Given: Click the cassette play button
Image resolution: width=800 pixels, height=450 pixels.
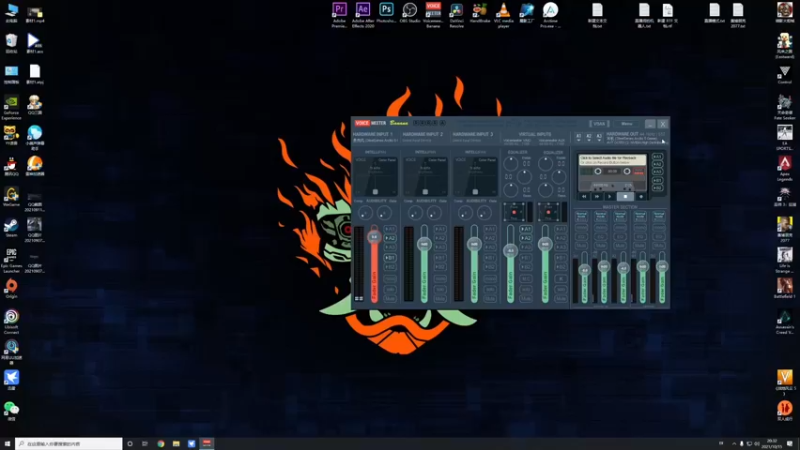Looking at the screenshot, I should point(609,196).
